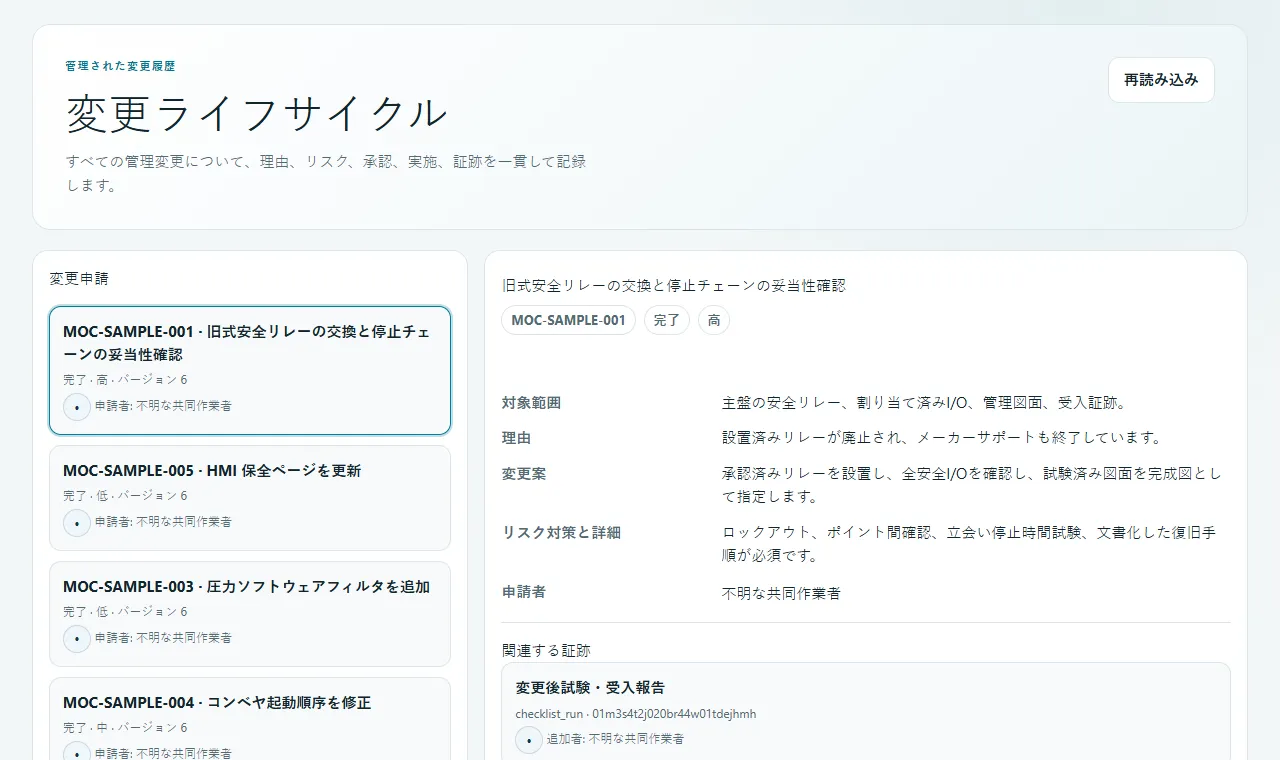Click the 変更案 field label
1280x760 pixels.
pyautogui.click(x=524, y=473)
